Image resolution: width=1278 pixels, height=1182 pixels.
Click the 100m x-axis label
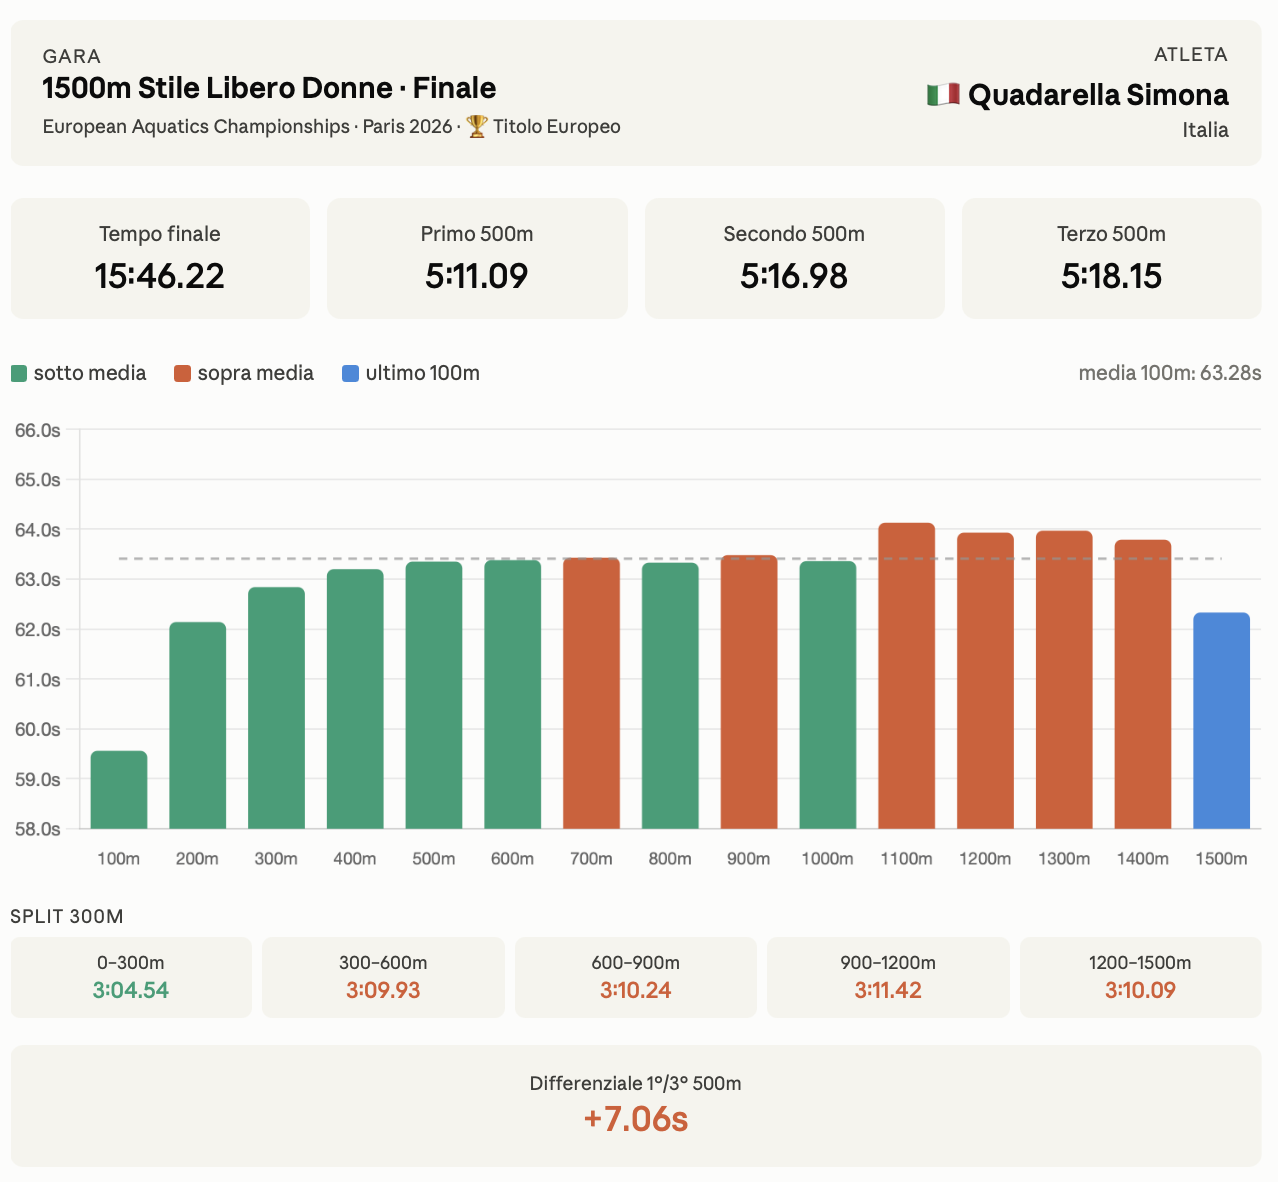click(x=119, y=859)
